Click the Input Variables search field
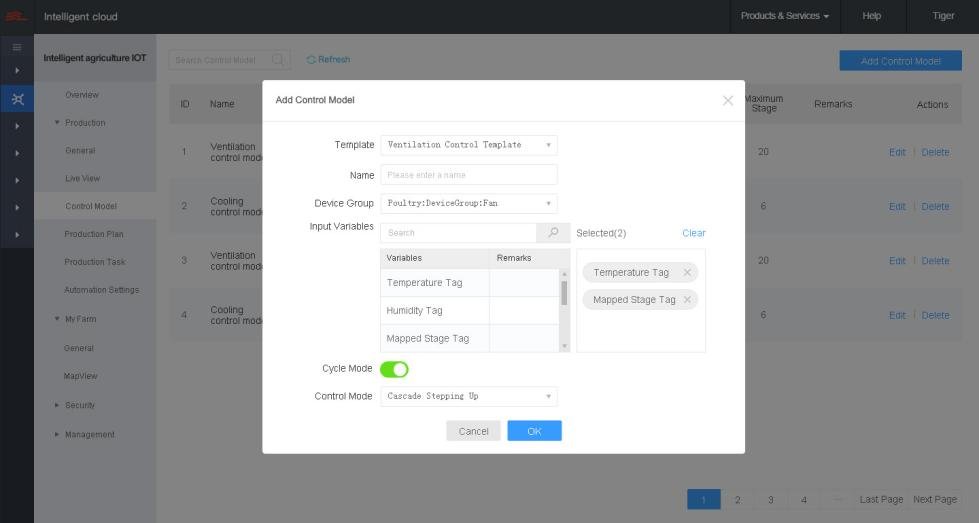The height and width of the screenshot is (523, 979). 458,232
